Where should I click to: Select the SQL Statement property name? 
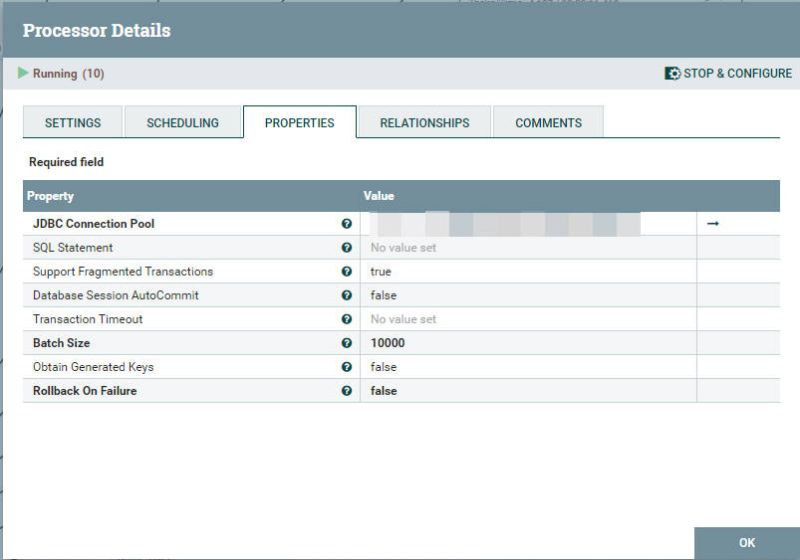[72, 247]
